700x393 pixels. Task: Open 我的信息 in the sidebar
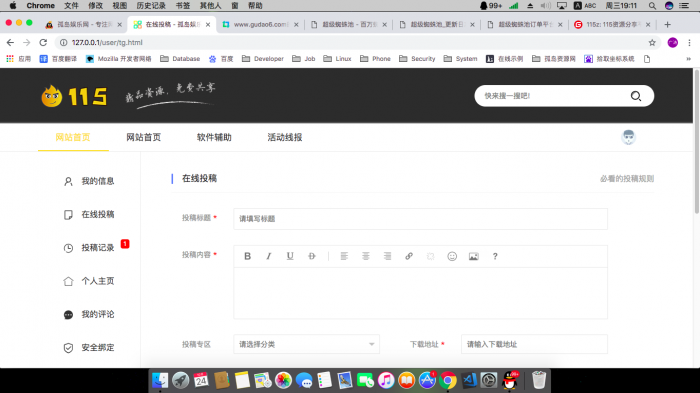[89, 181]
